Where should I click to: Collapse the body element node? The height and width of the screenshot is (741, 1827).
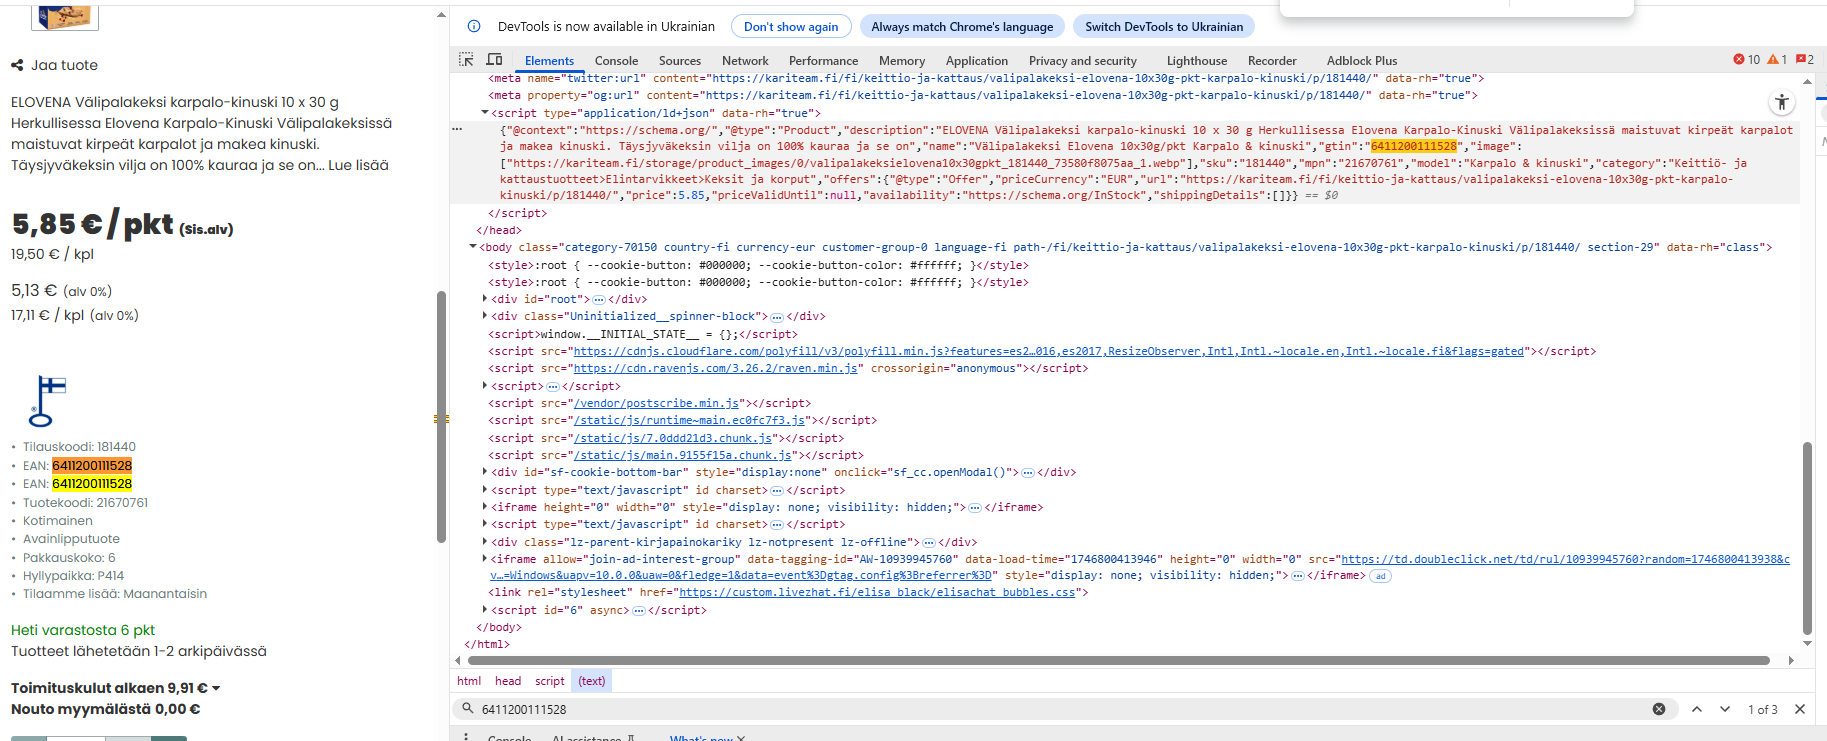click(x=473, y=247)
